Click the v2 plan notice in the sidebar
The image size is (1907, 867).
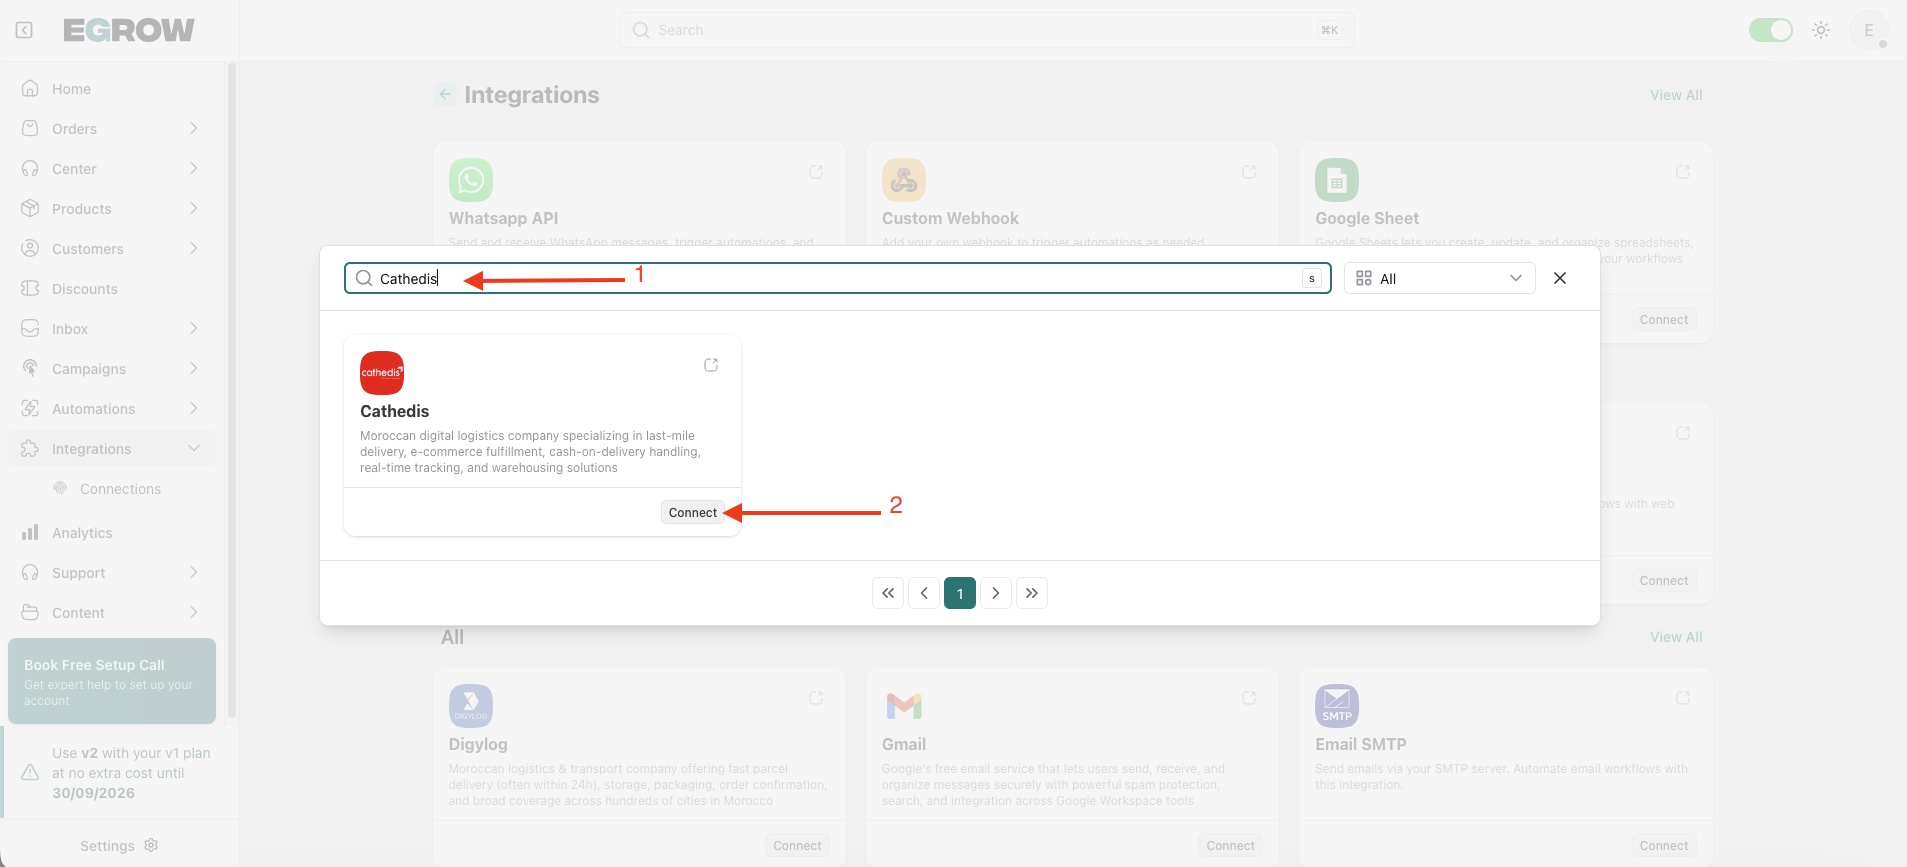[x=120, y=773]
